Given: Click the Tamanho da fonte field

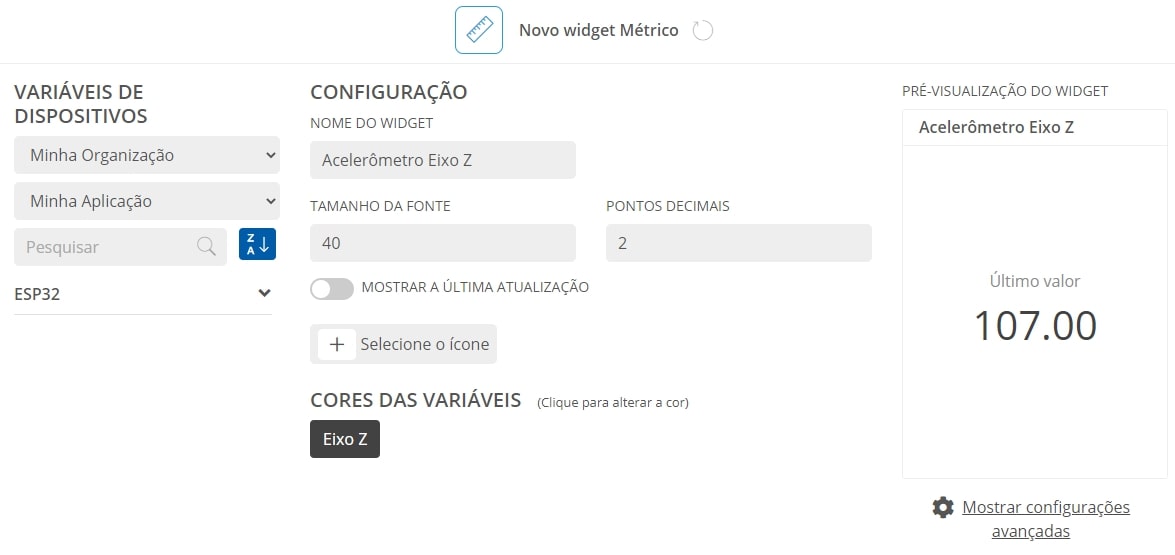Looking at the screenshot, I should click(x=443, y=243).
